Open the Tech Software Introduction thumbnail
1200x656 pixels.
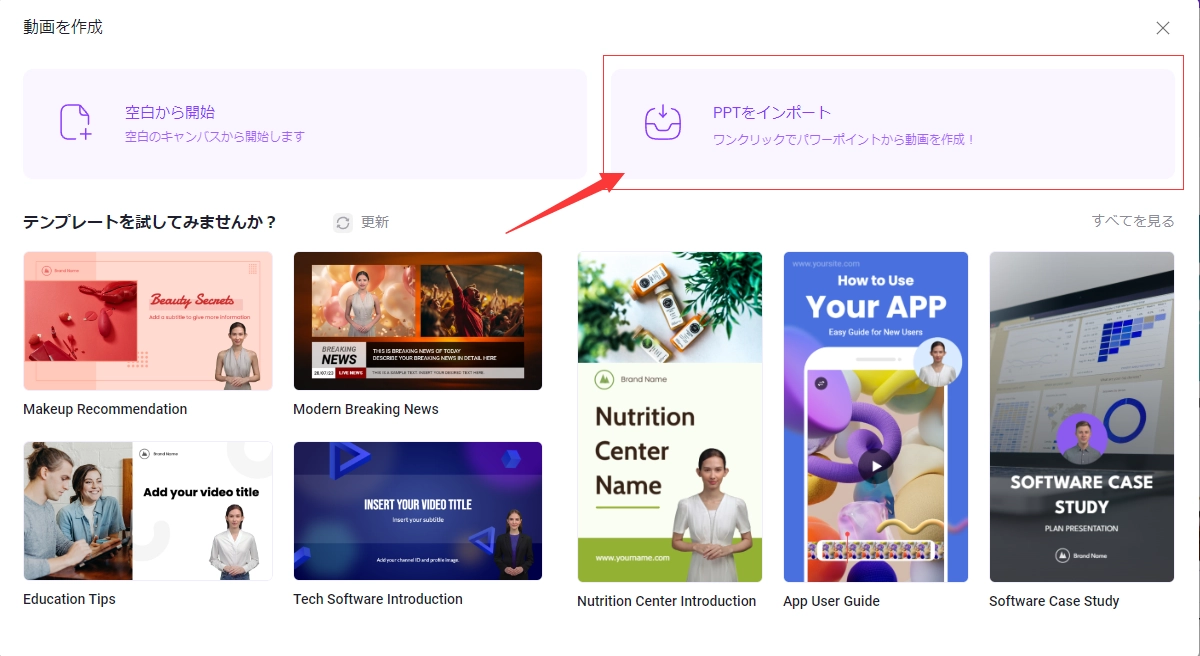coord(418,511)
